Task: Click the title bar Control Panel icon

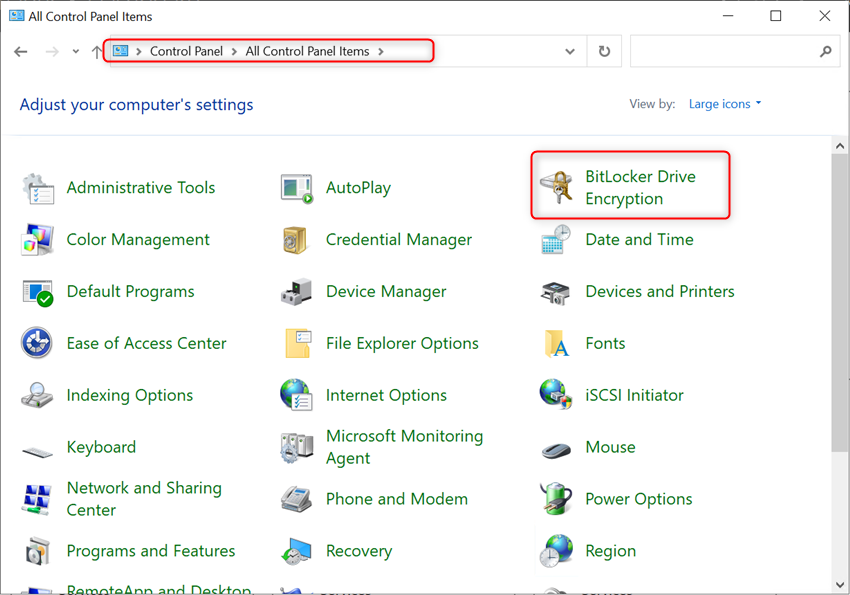Action: (17, 16)
